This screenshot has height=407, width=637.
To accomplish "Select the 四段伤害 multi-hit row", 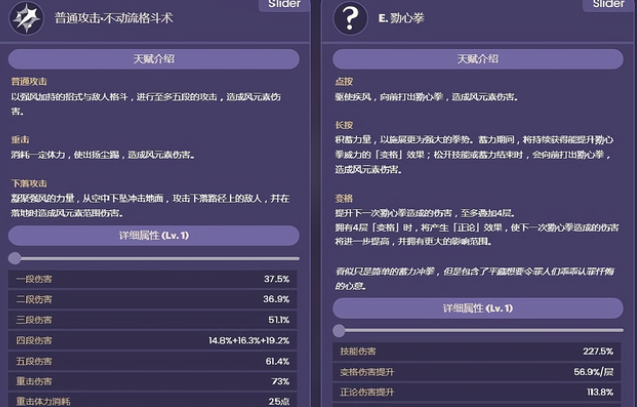I will [x=154, y=340].
